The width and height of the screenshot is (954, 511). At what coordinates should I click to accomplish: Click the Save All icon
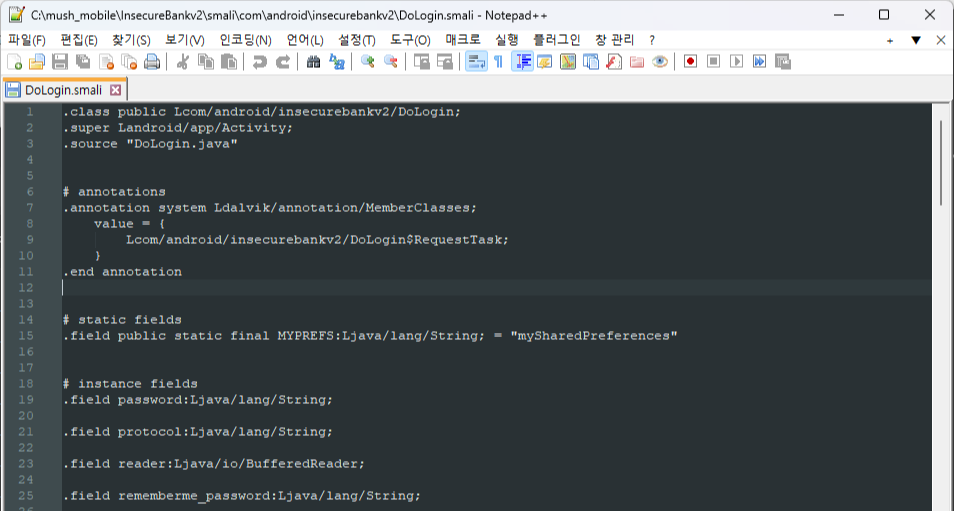[83, 61]
